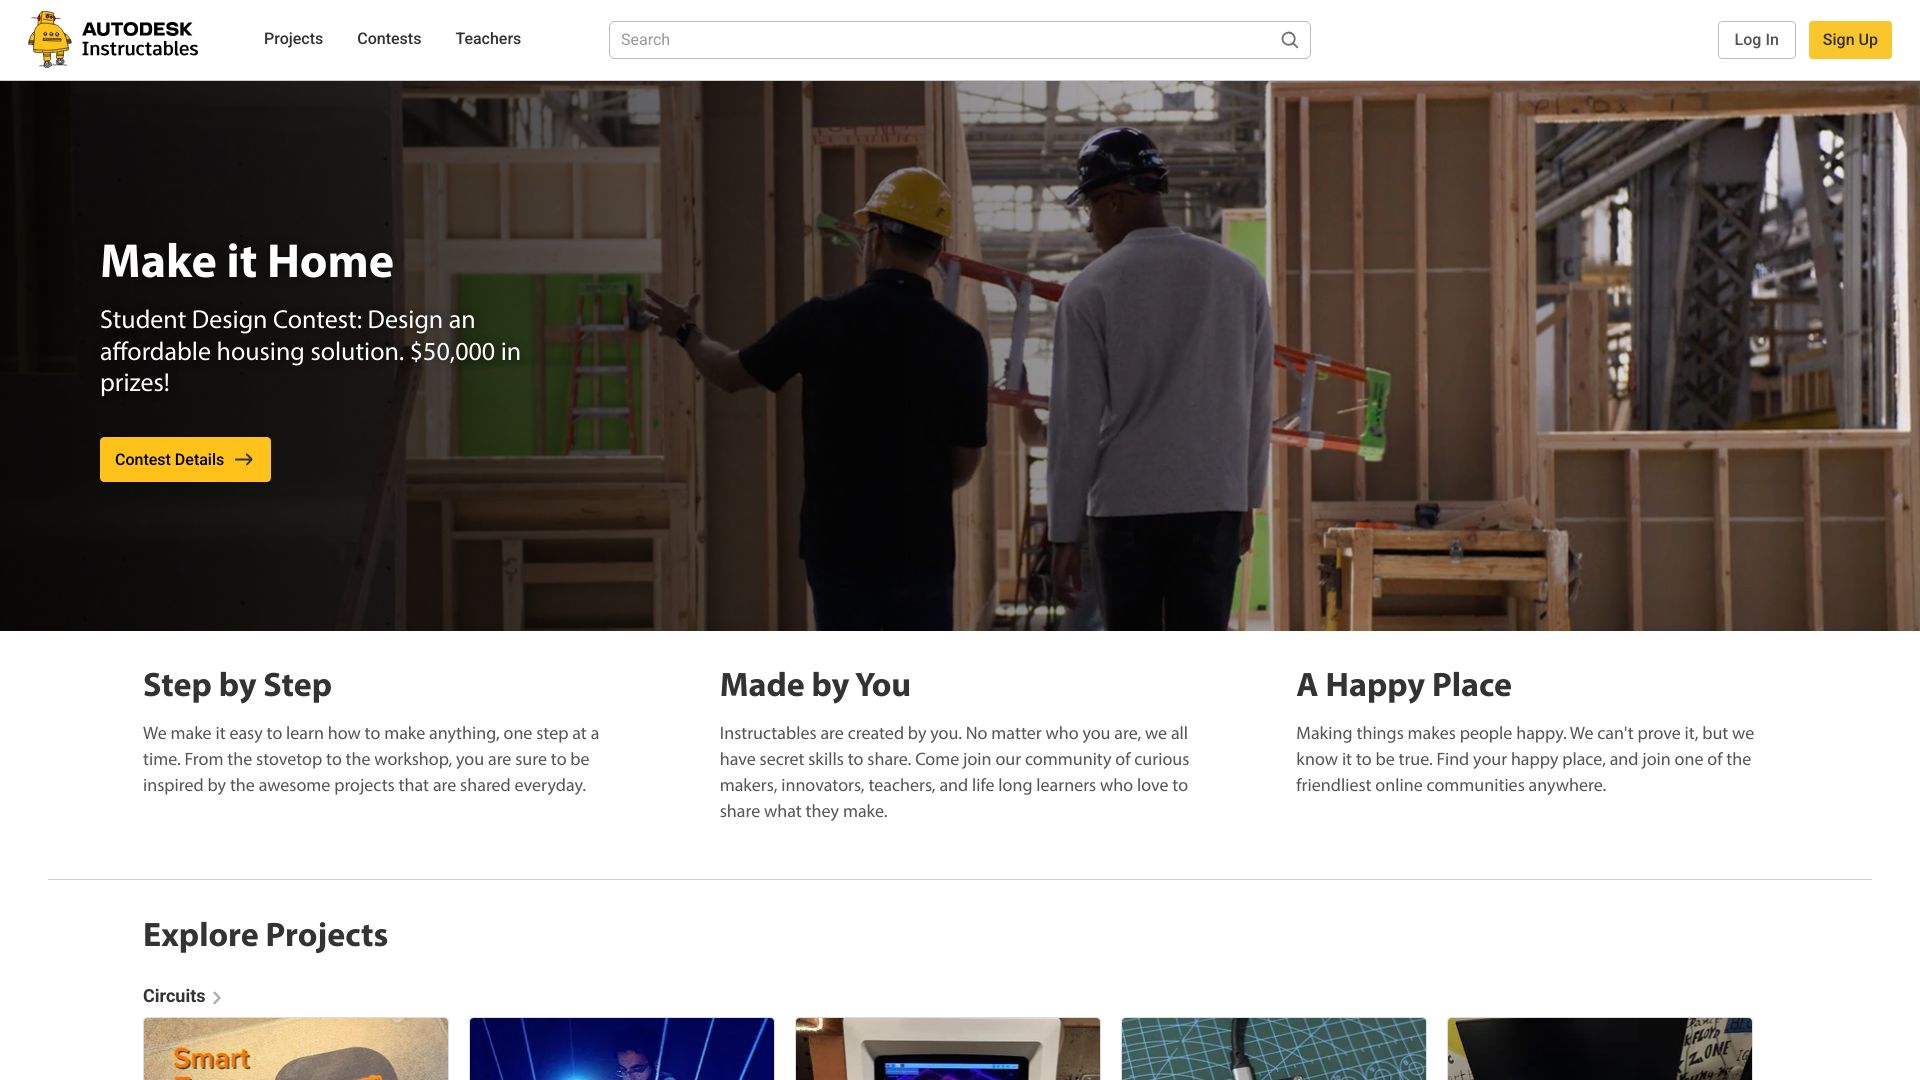Click the Autodesk Instructables wordmark text

(x=140, y=40)
